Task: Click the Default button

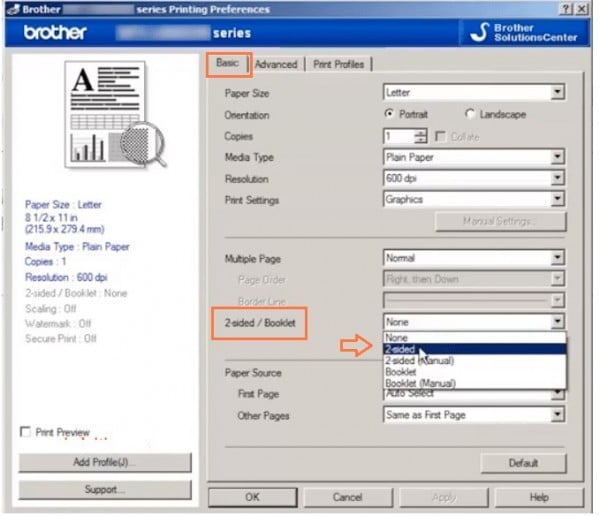Action: tap(523, 463)
